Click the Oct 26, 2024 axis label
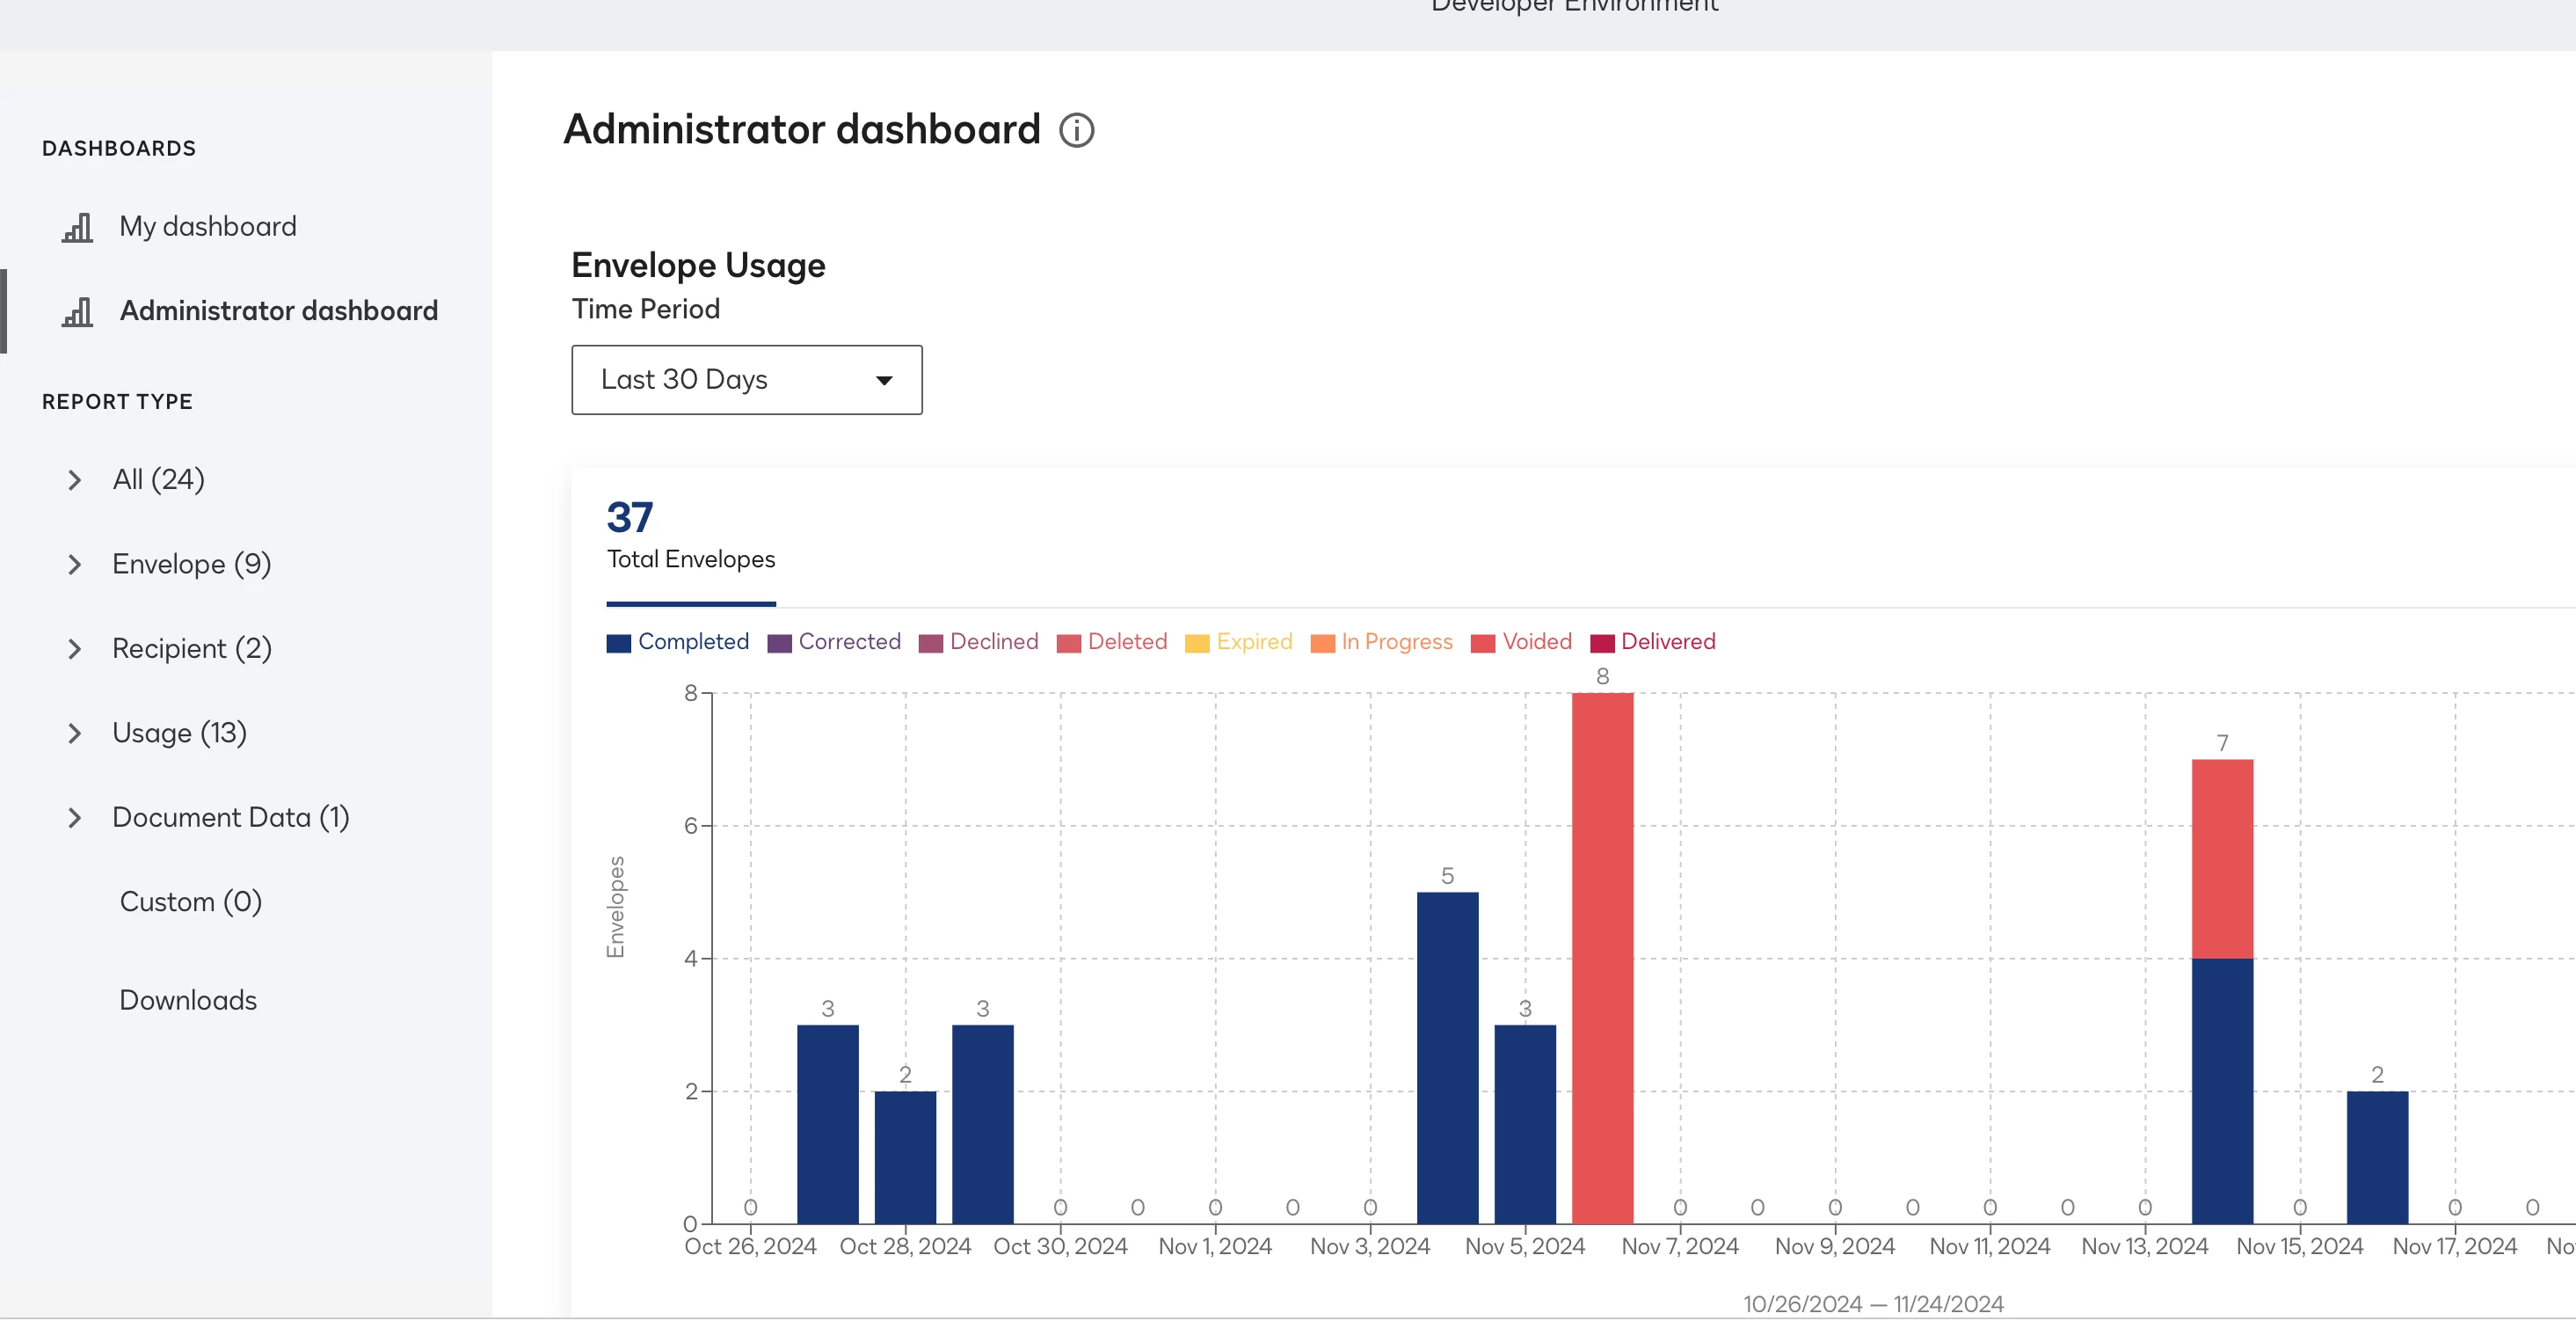Viewport: 2576px width, 1321px height. coord(750,1247)
